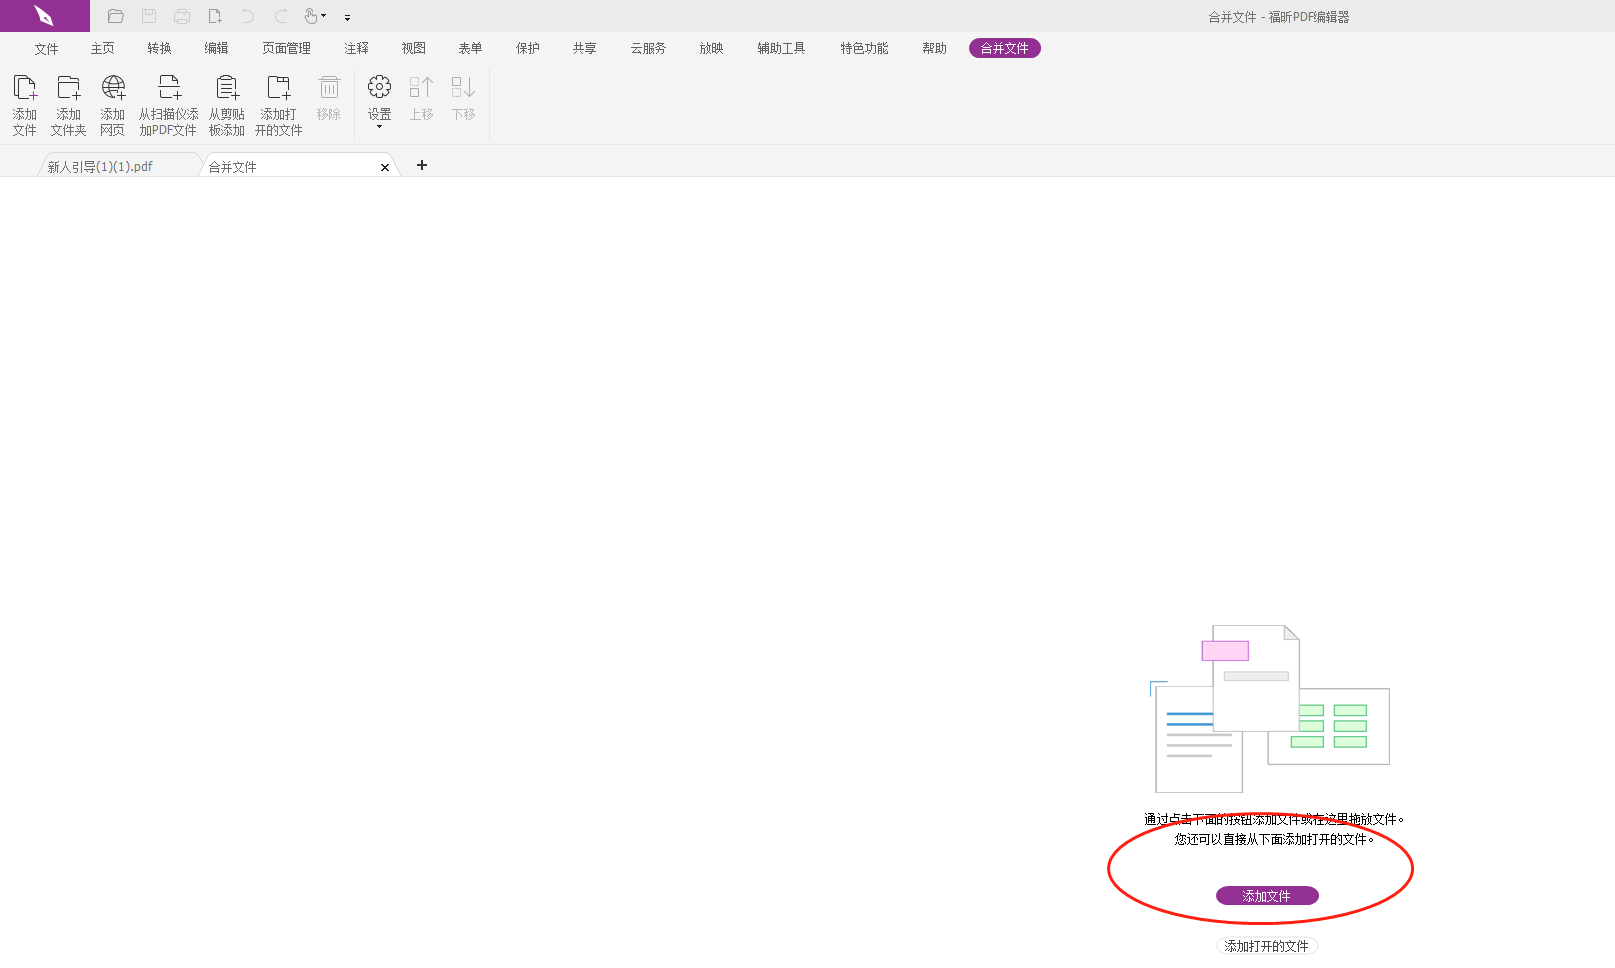Click the 添加打开的文件 button at bottom
The image size is (1615, 968).
click(1266, 946)
